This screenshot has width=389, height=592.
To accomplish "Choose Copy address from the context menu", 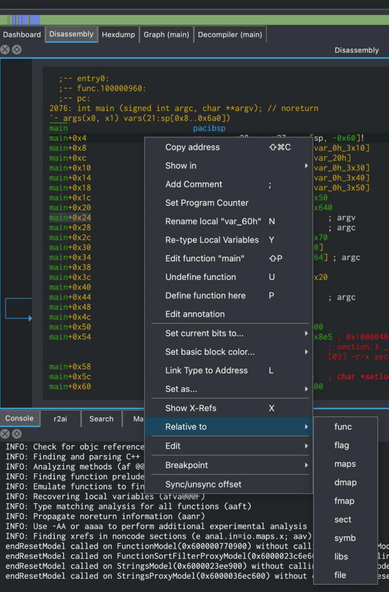I will tap(228, 147).
